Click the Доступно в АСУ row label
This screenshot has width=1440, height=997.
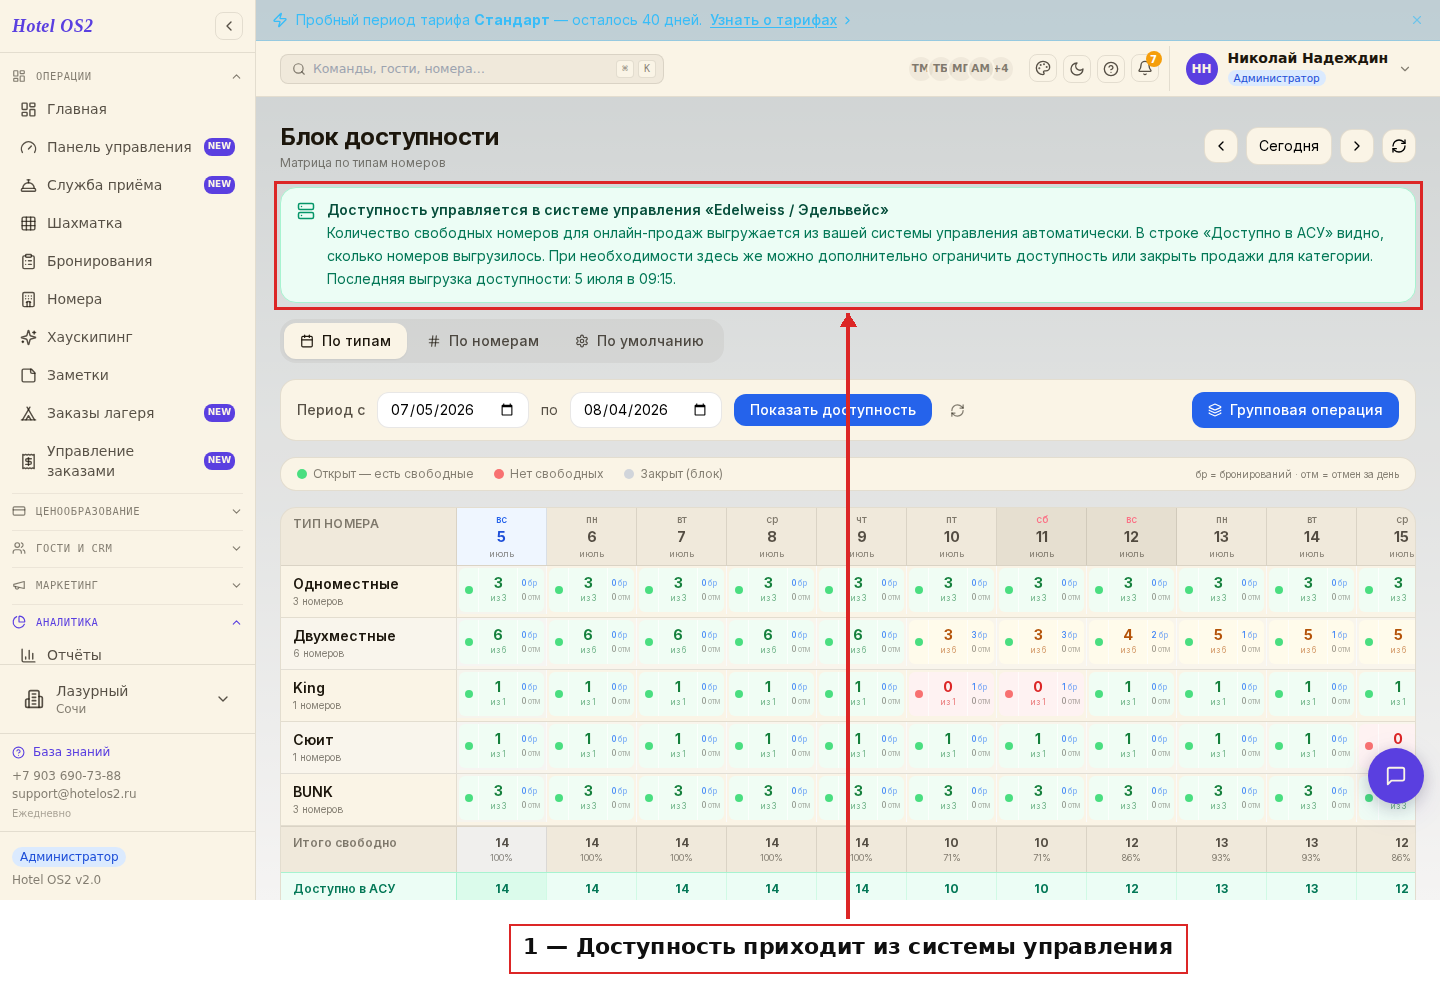(x=345, y=888)
